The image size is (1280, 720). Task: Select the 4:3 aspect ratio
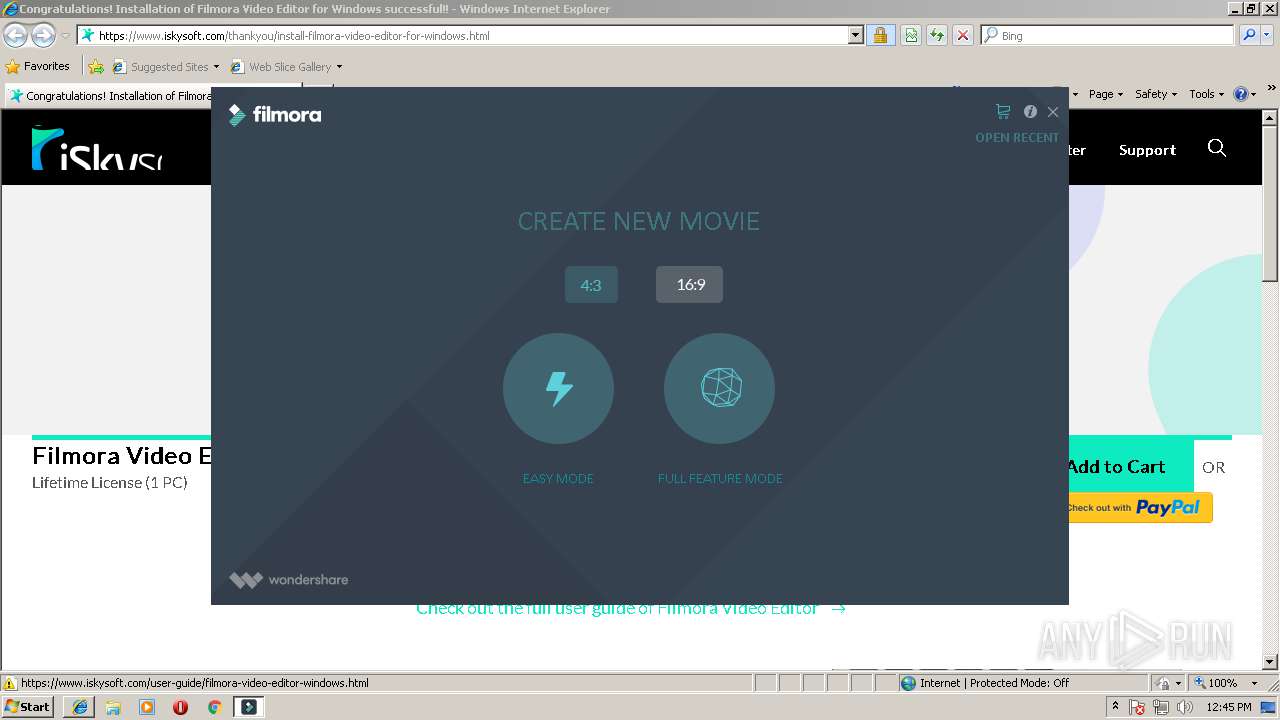(591, 285)
